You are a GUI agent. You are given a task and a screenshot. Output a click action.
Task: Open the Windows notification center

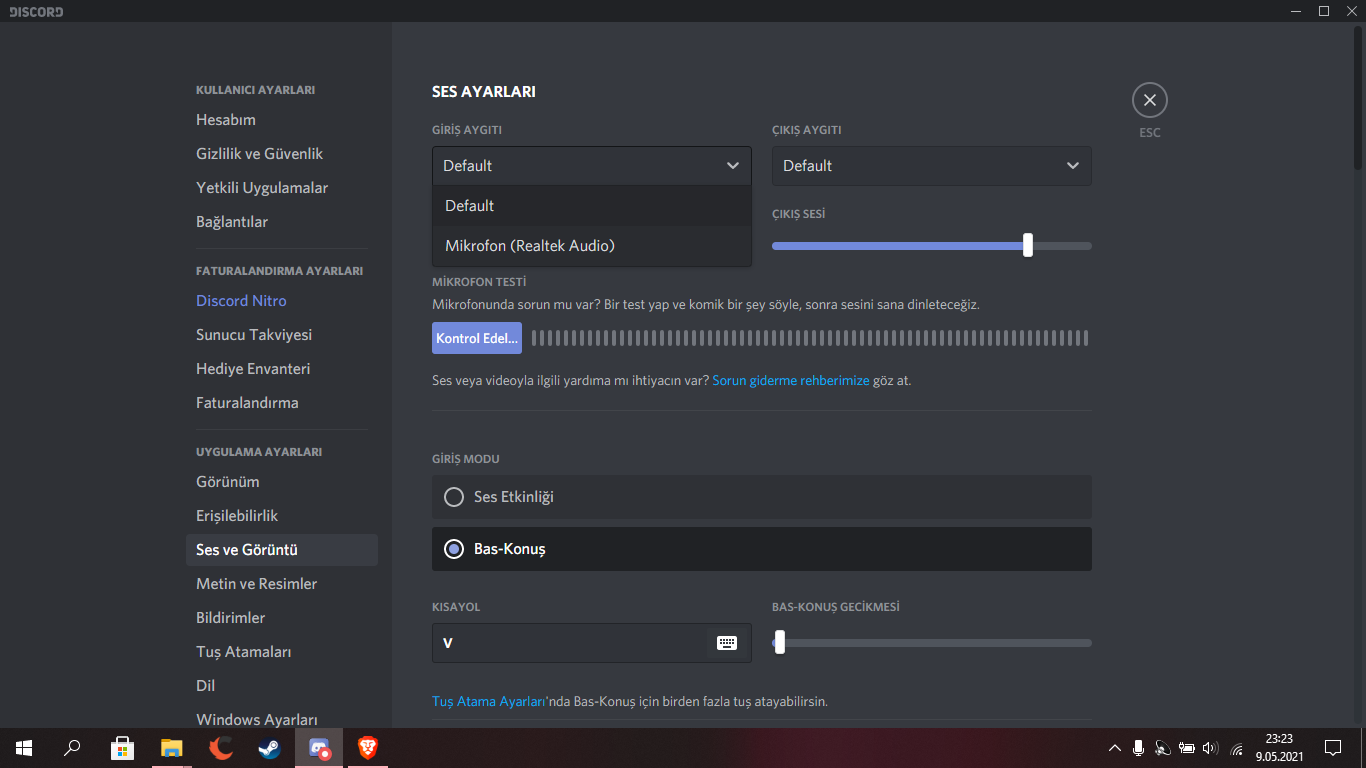1332,748
